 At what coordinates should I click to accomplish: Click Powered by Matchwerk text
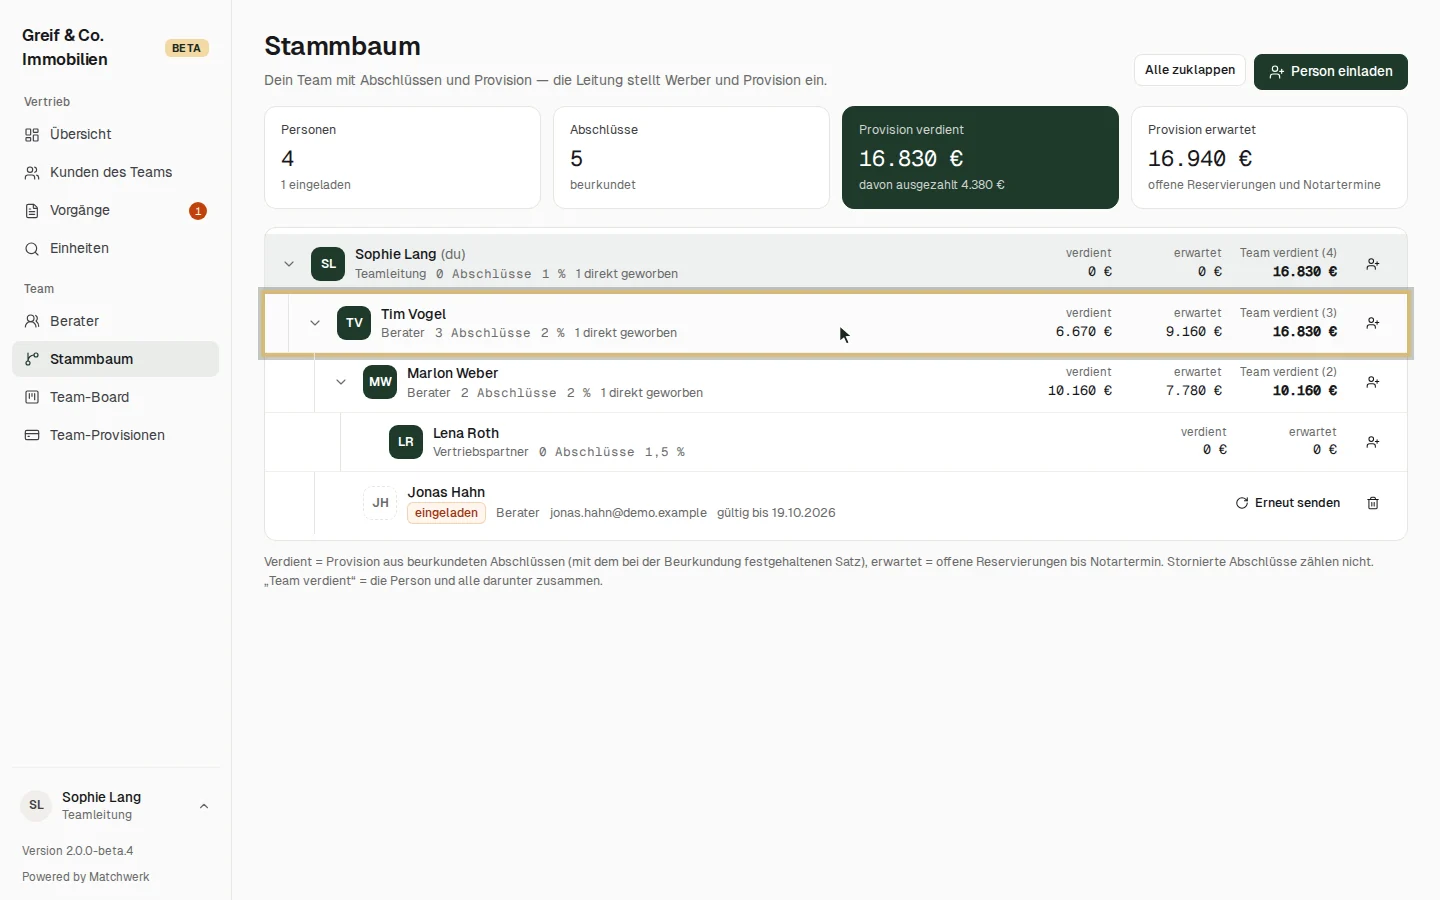coord(86,877)
